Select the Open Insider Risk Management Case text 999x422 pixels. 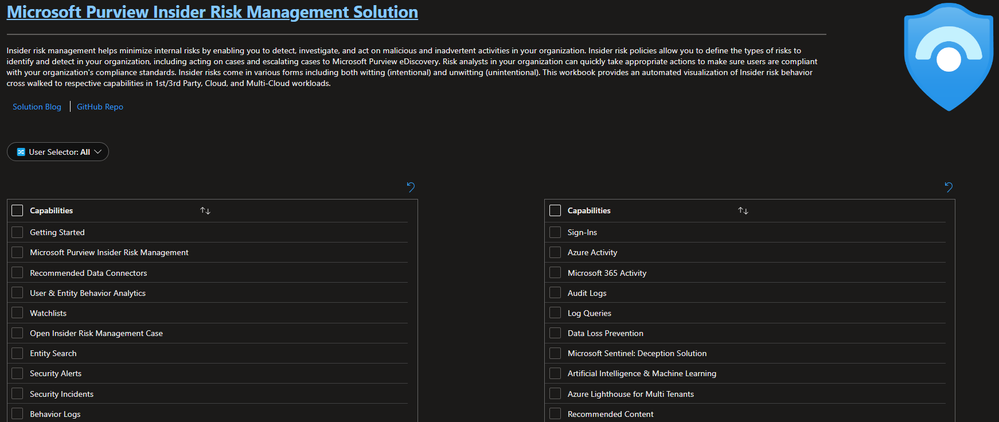[x=96, y=333]
